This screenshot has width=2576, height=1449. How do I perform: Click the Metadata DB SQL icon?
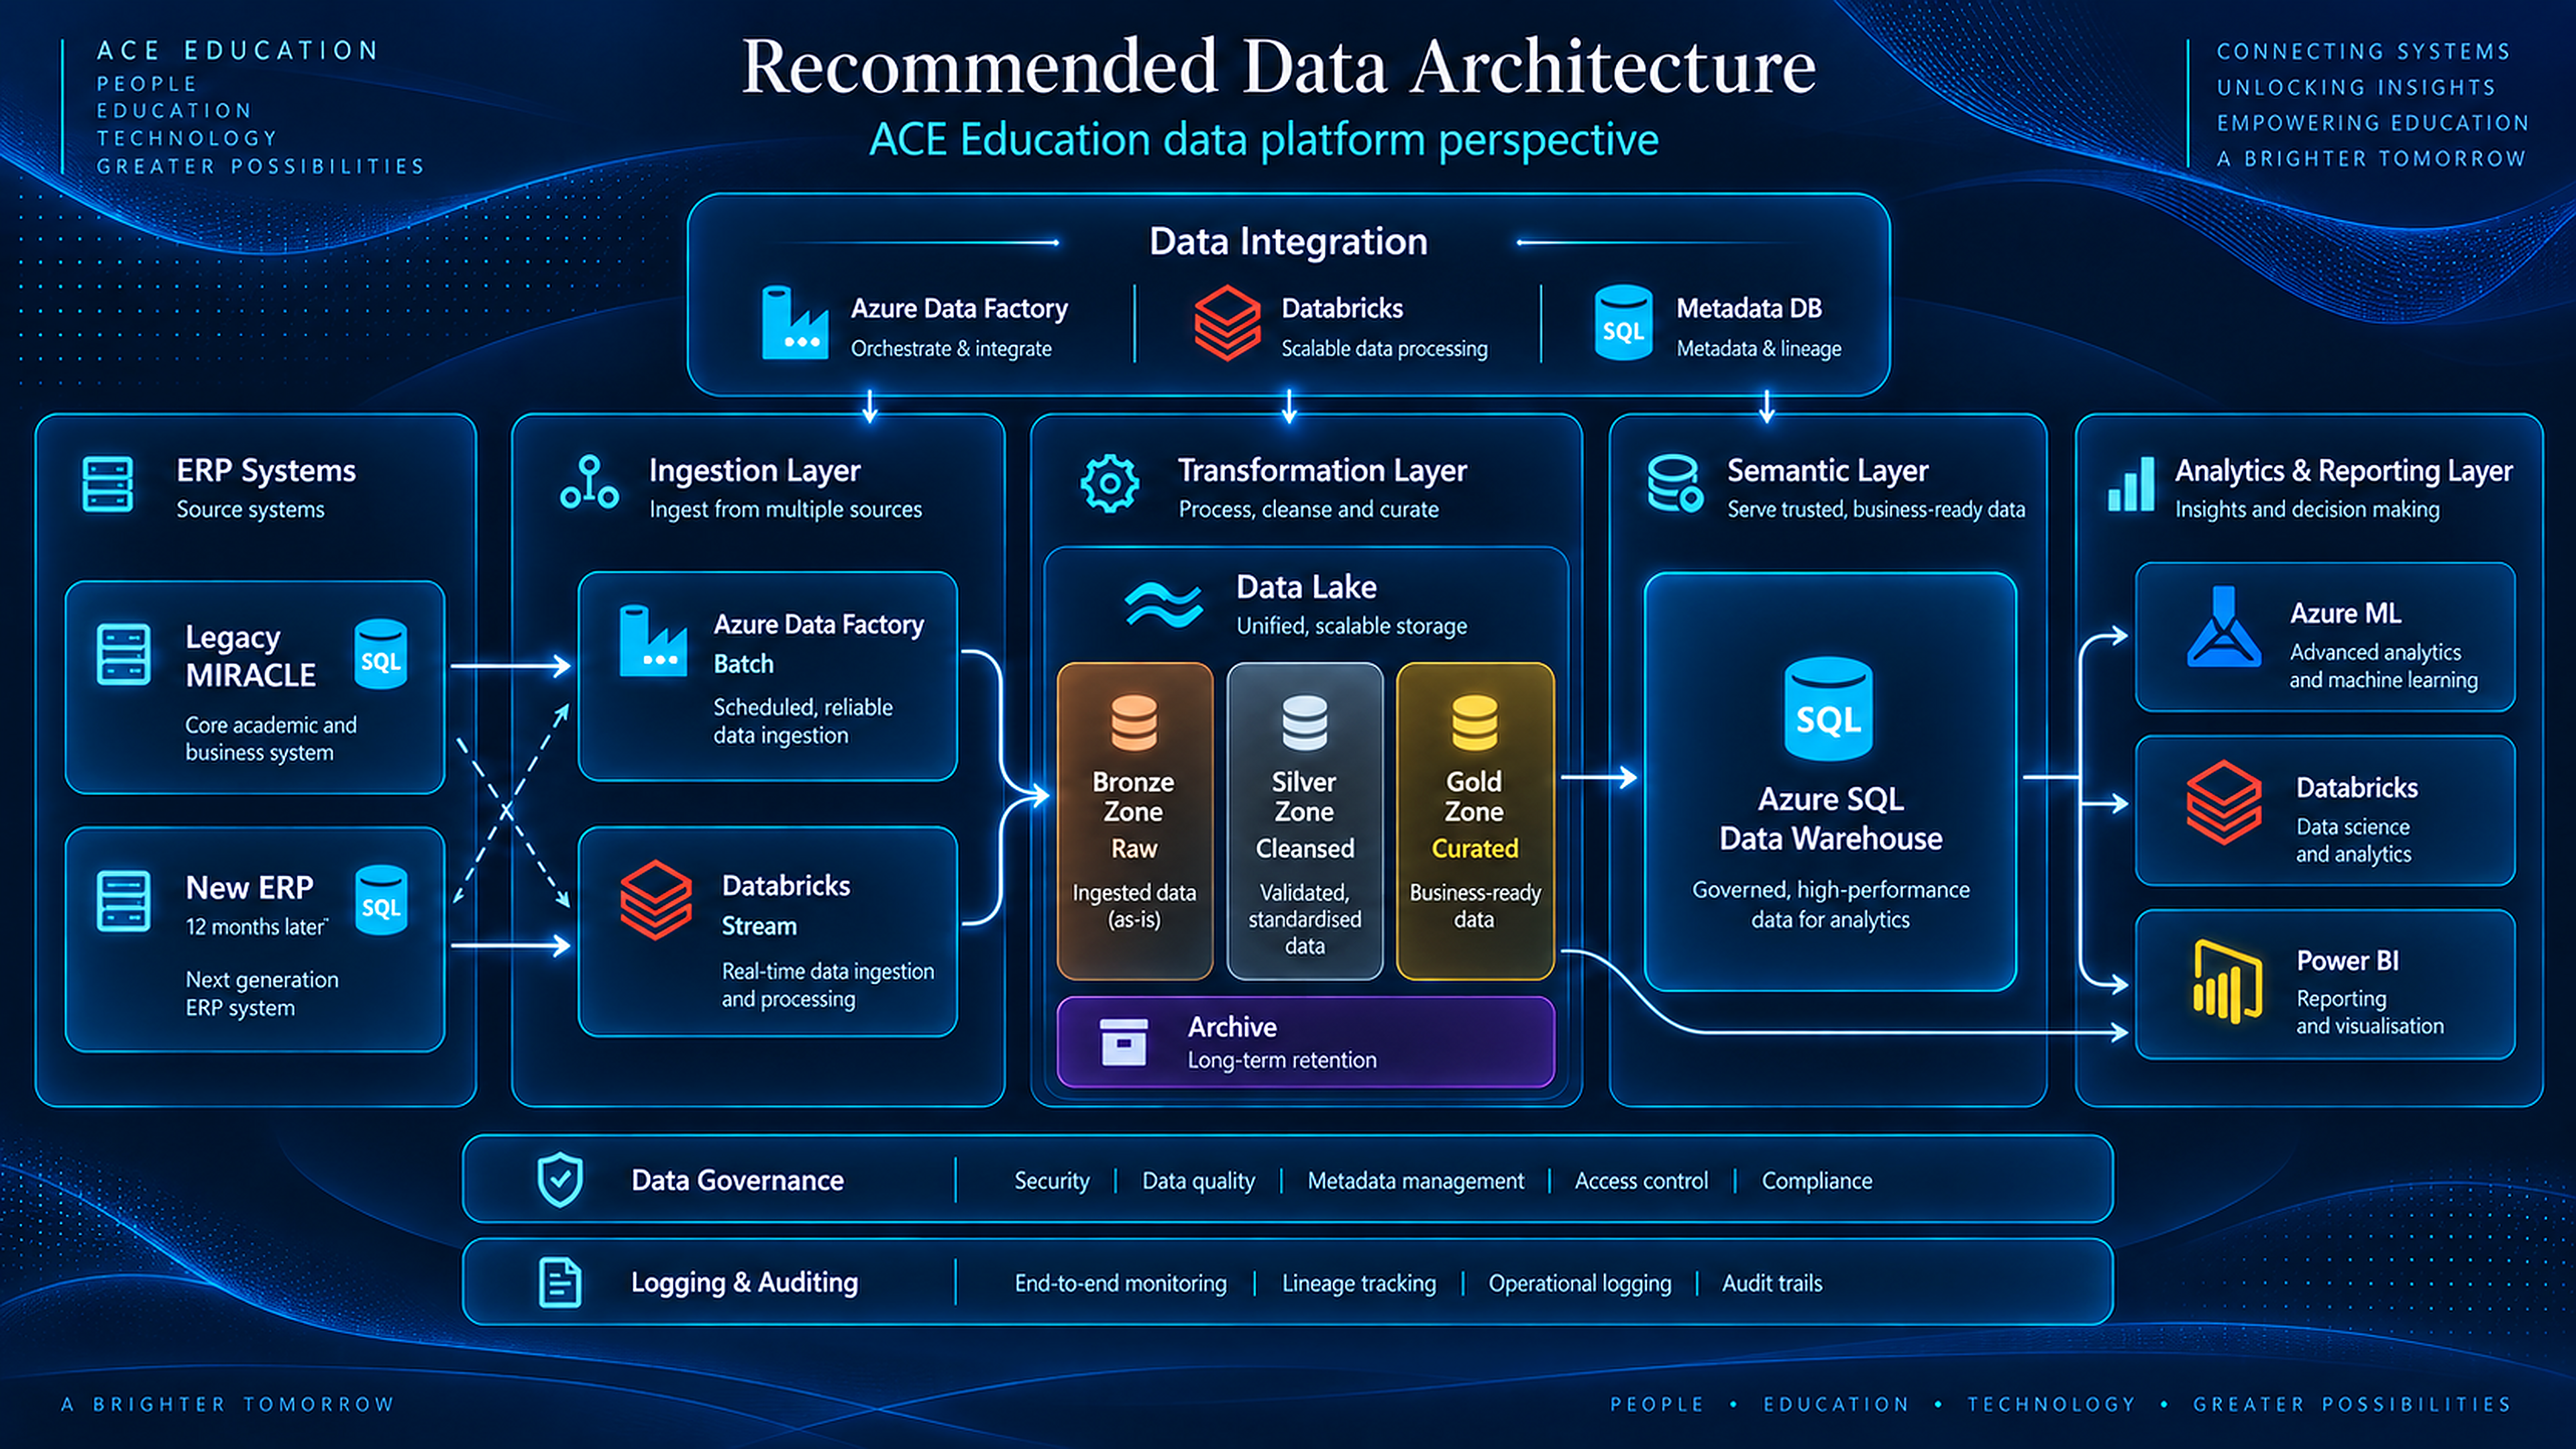coord(1622,322)
